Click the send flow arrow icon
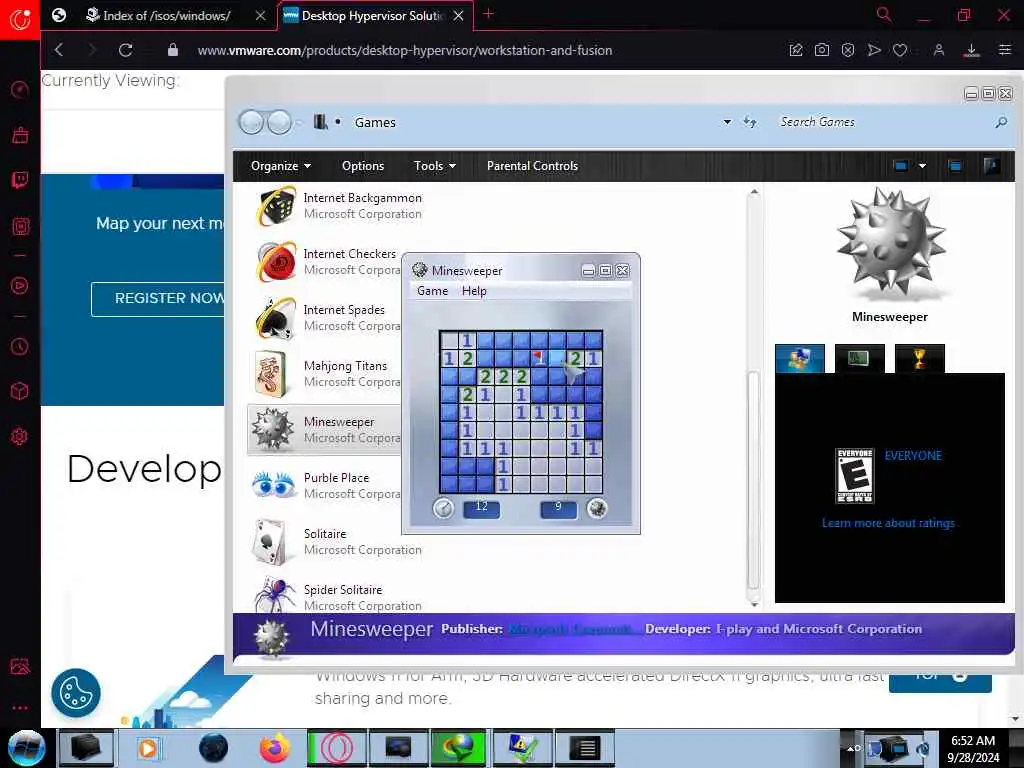 pyautogui.click(x=874, y=50)
